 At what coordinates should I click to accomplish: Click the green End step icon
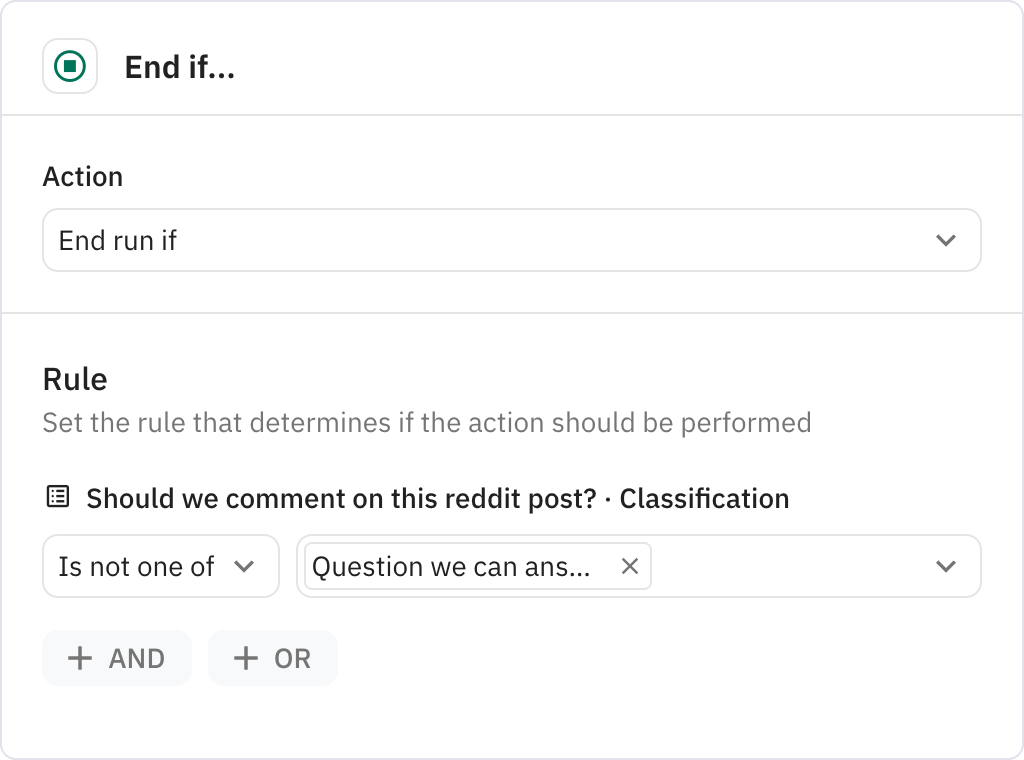(69, 66)
